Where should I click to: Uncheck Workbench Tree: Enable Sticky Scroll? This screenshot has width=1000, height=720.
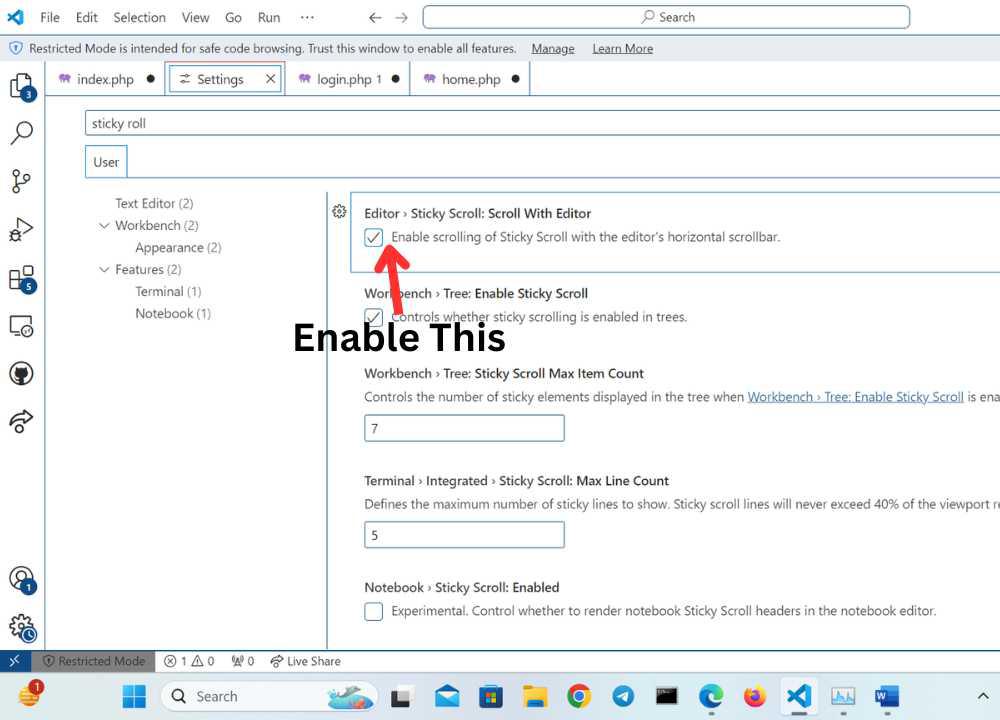(x=373, y=316)
